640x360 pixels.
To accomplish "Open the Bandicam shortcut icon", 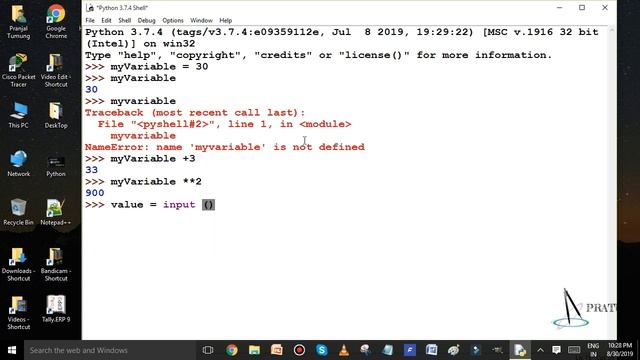I will tap(56, 264).
